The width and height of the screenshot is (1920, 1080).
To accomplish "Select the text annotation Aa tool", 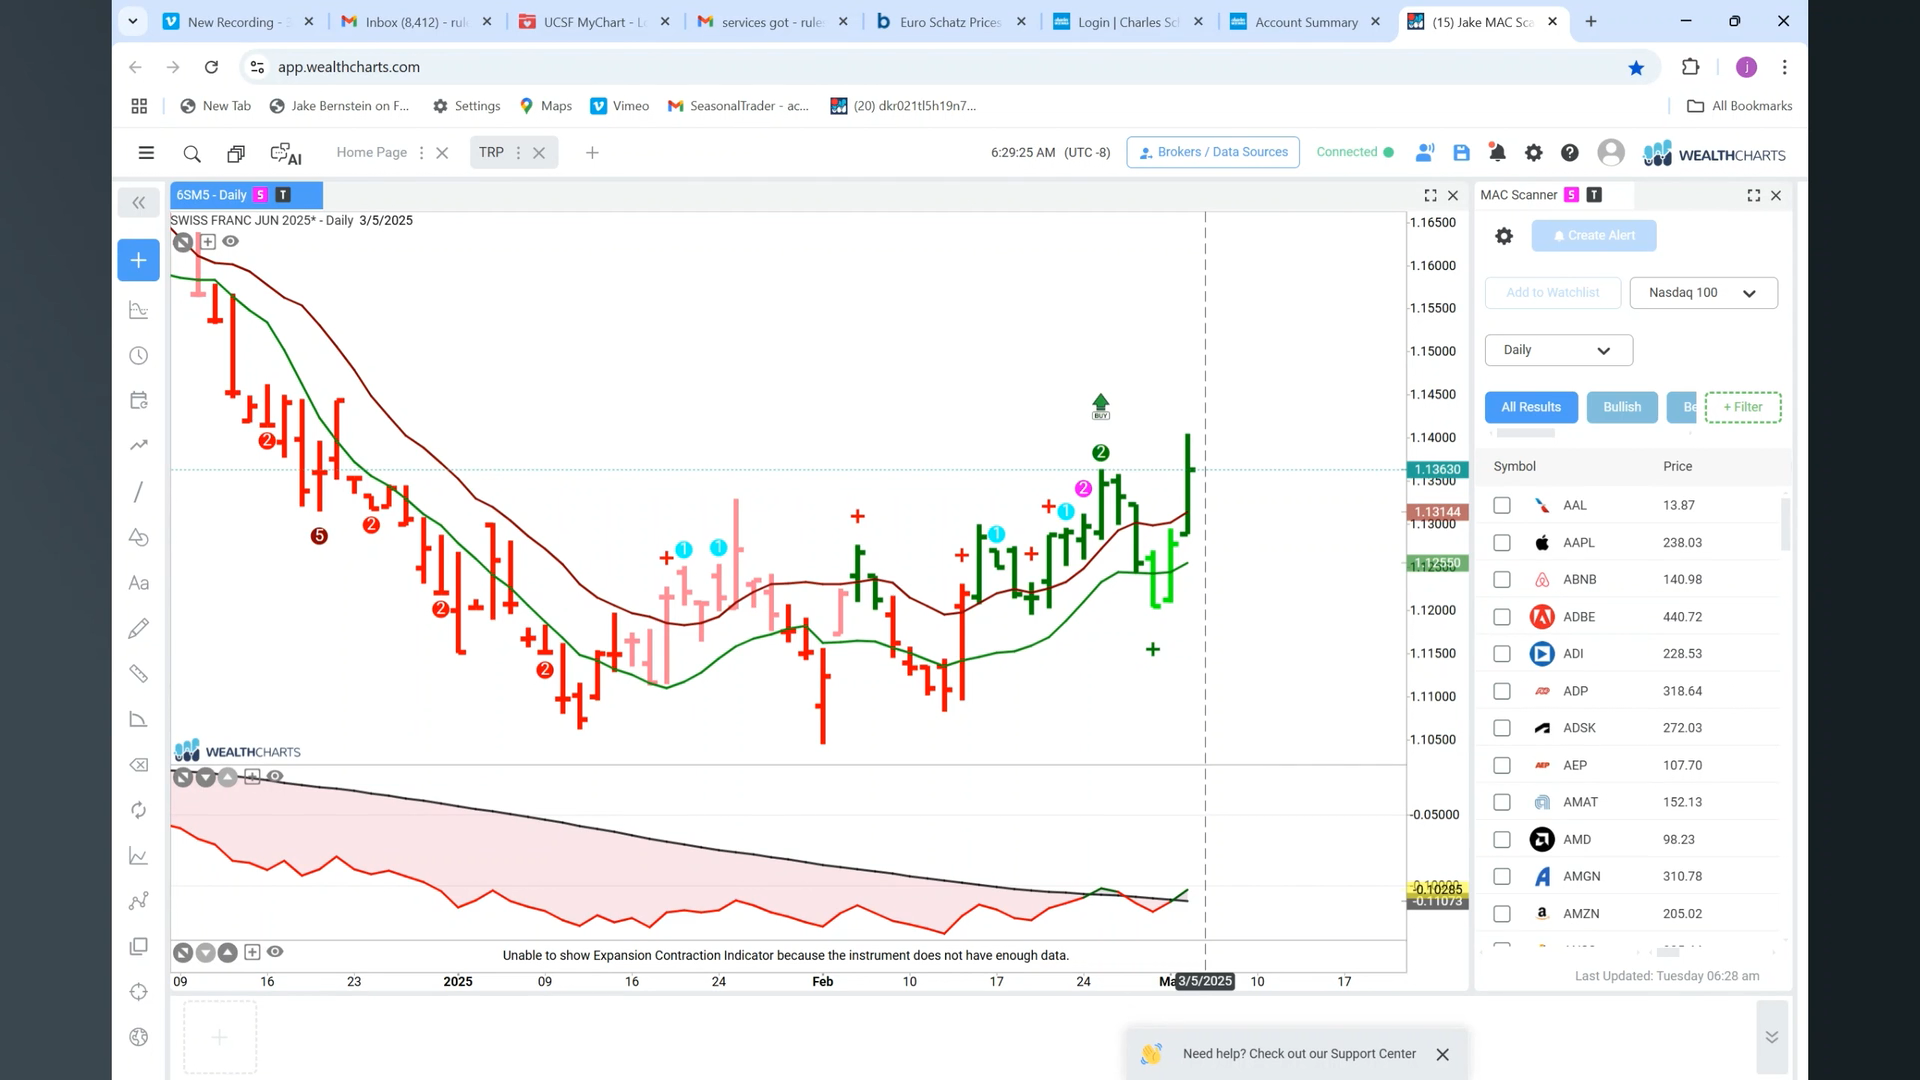I will click(139, 583).
